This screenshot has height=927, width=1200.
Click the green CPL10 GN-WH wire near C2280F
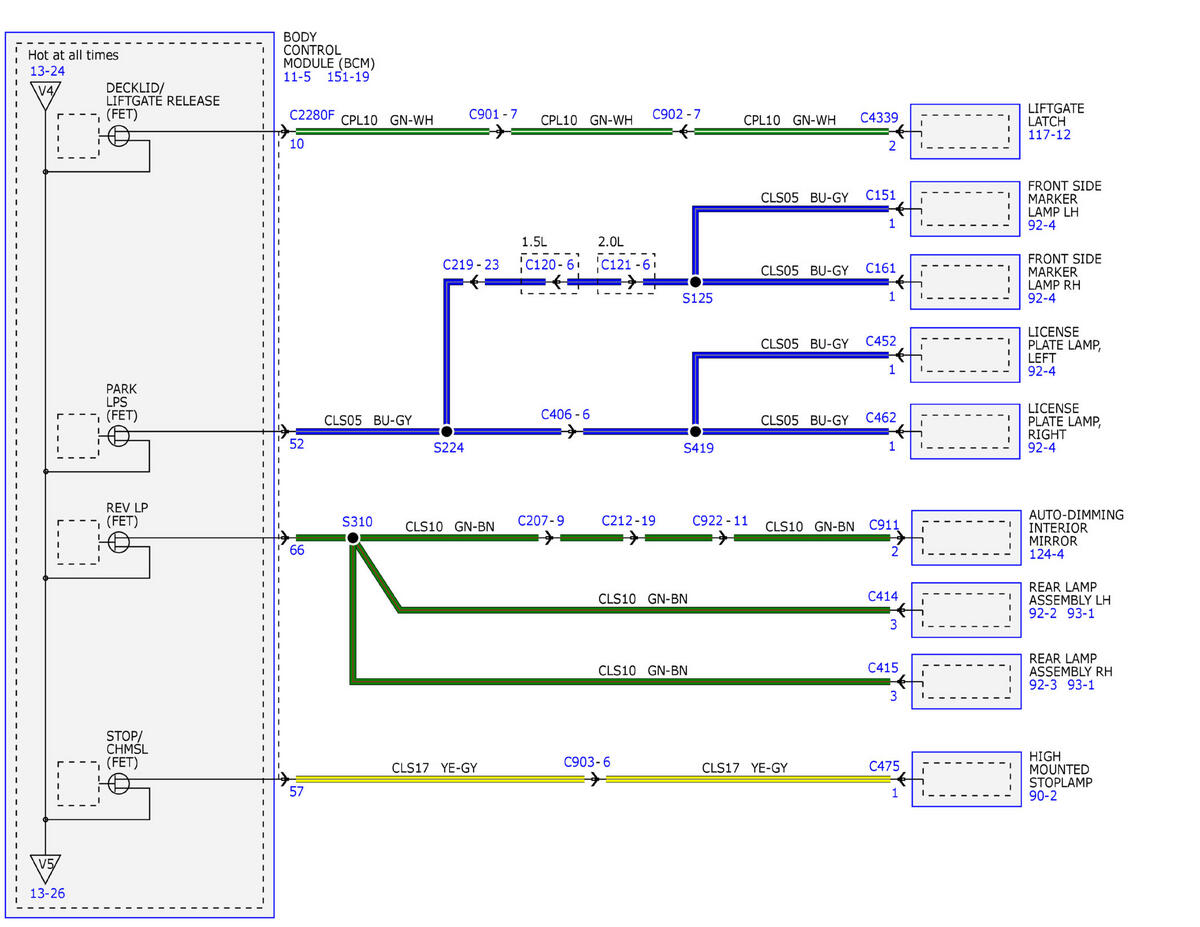(391, 131)
